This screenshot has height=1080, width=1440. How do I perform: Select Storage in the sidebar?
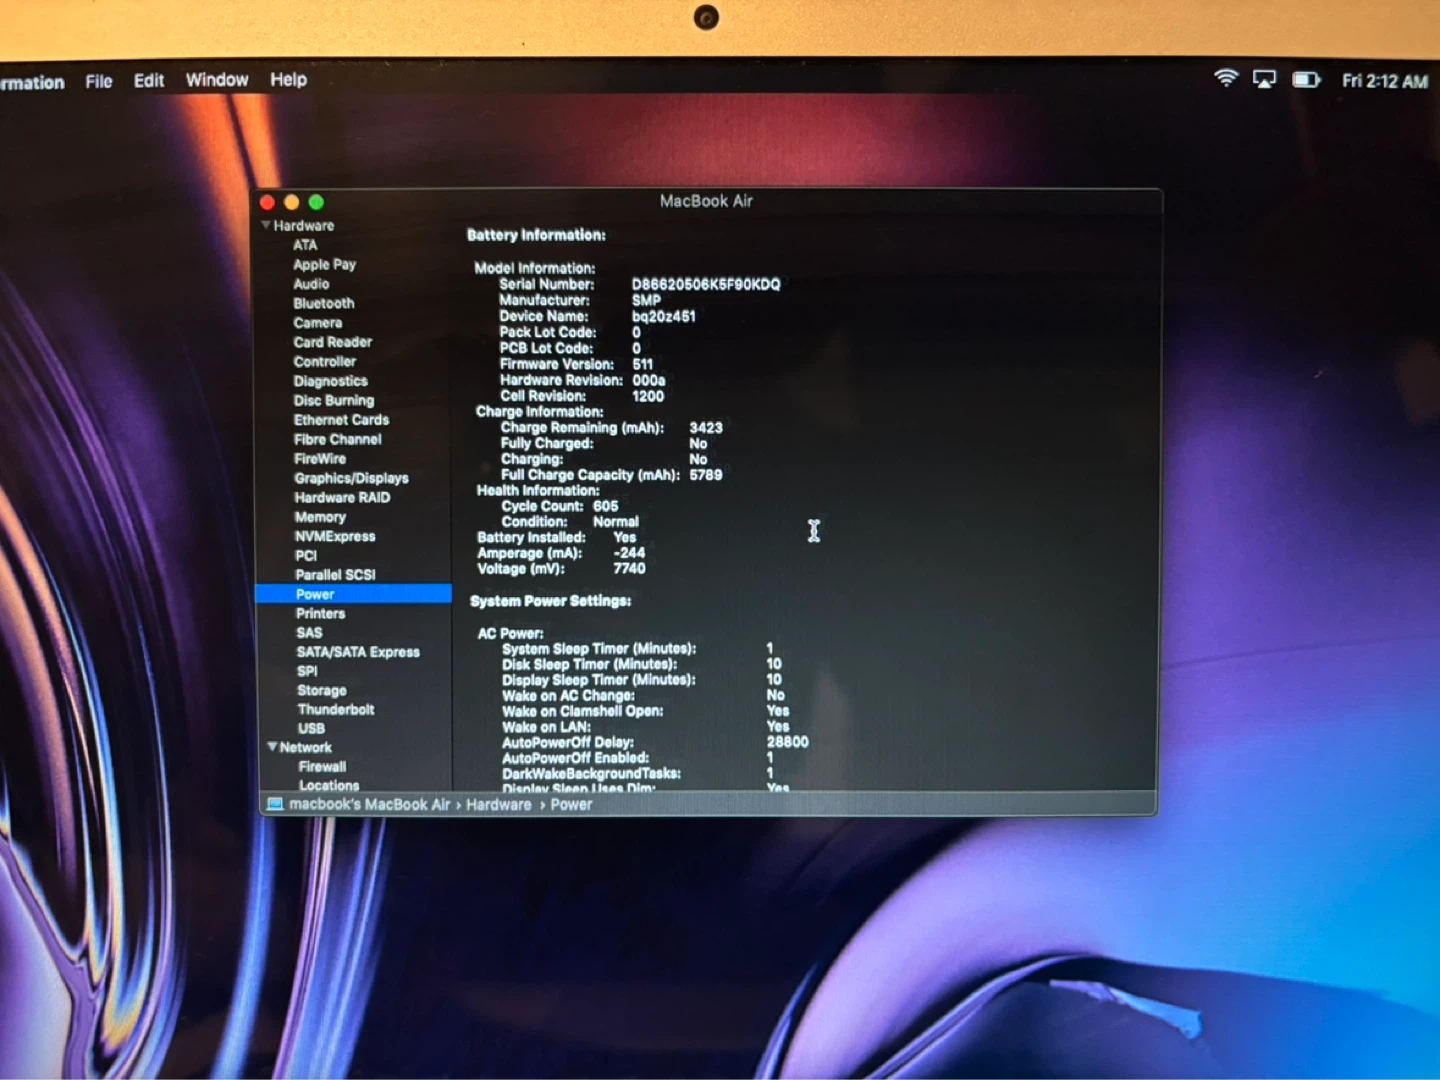click(321, 691)
